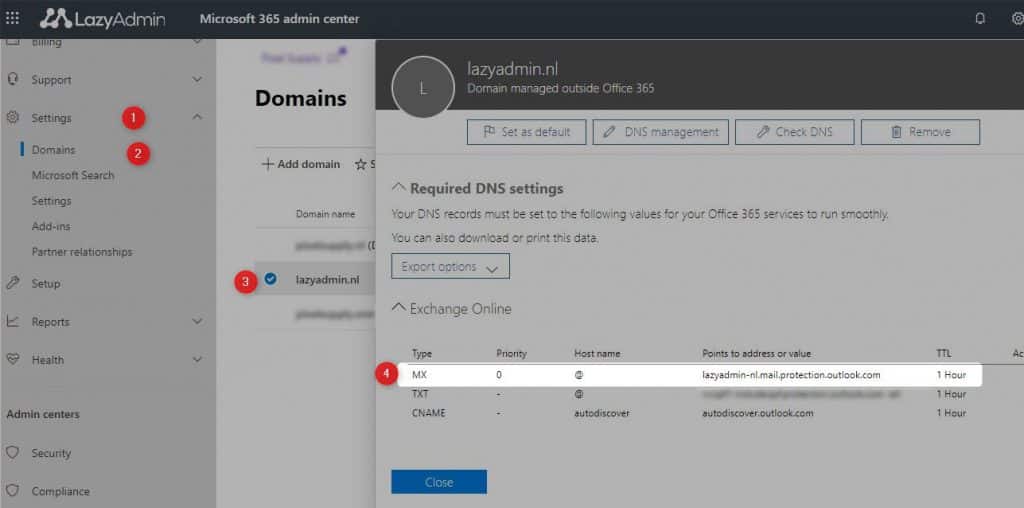Click the Health heart icon

12,360
